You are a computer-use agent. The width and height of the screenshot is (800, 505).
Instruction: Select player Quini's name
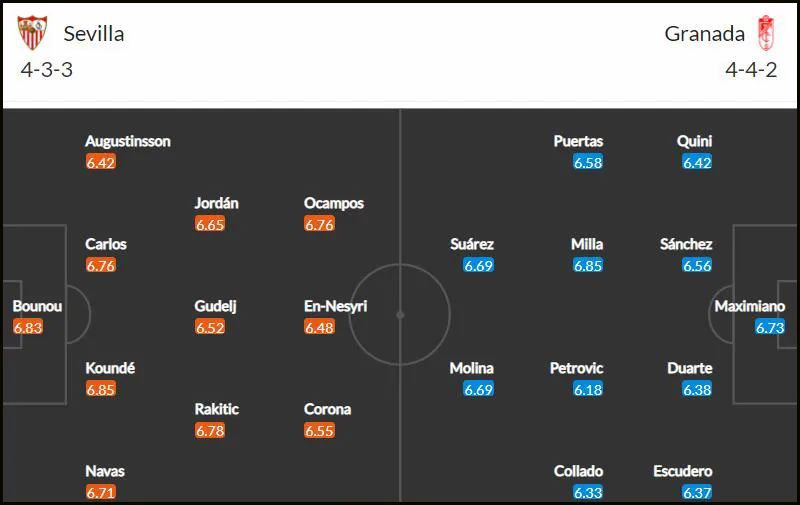pos(694,141)
